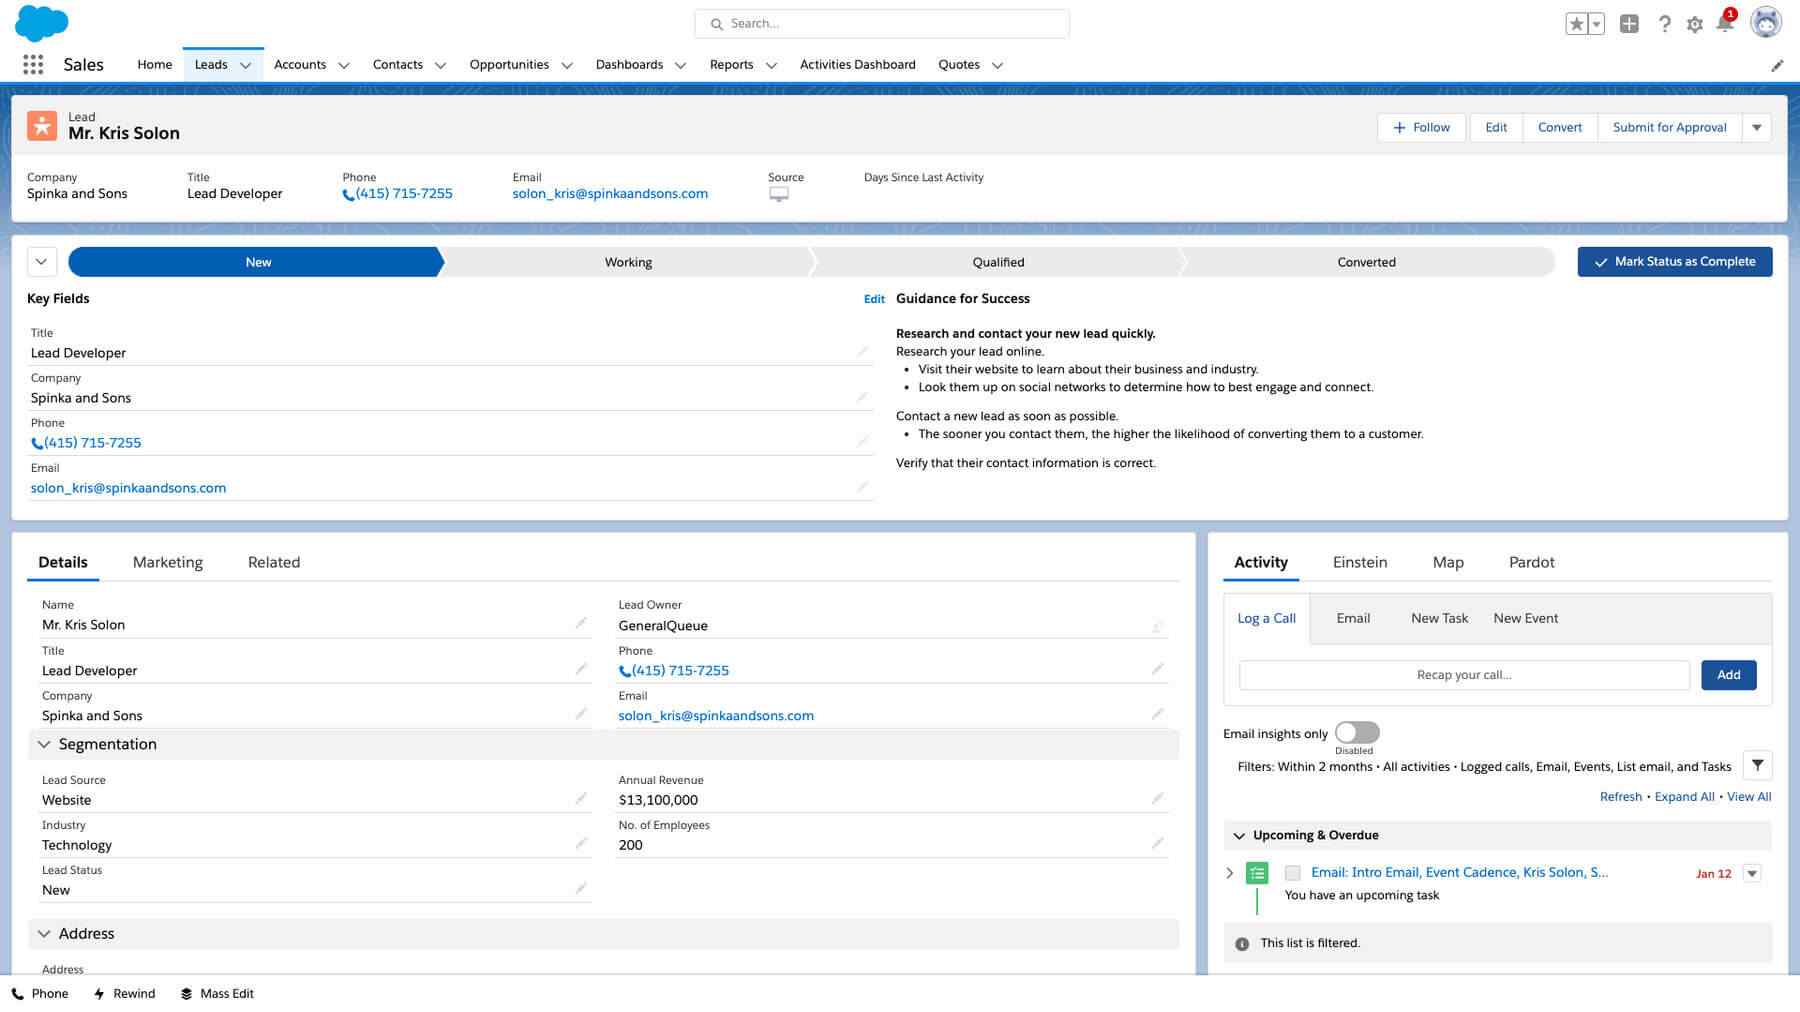Expand the Intro Email task row

(1230, 873)
